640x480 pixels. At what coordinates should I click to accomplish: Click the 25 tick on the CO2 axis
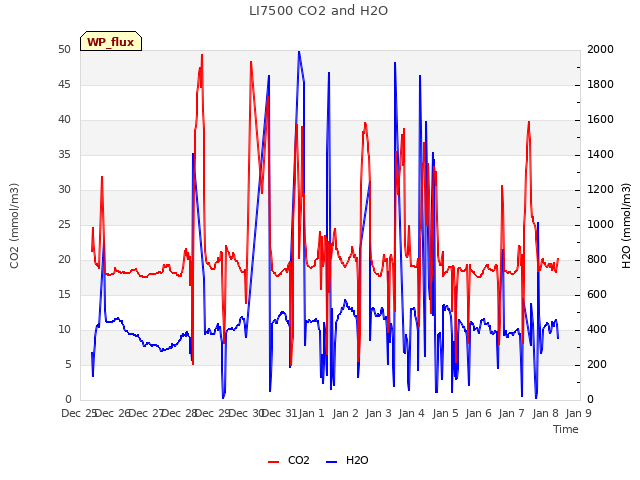[64, 224]
